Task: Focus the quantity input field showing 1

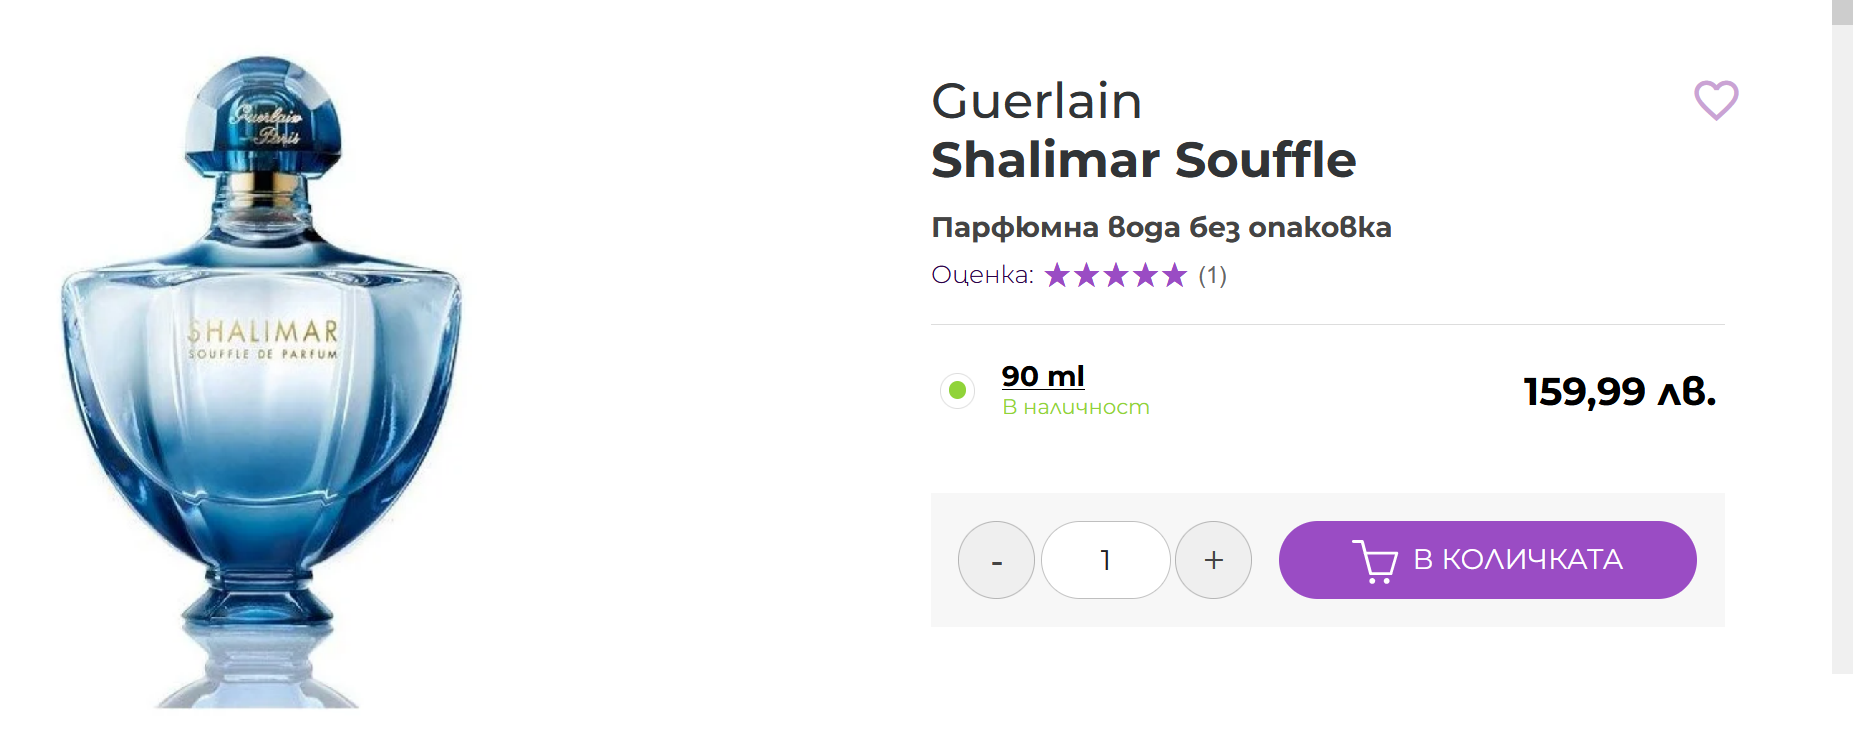Action: point(1105,560)
